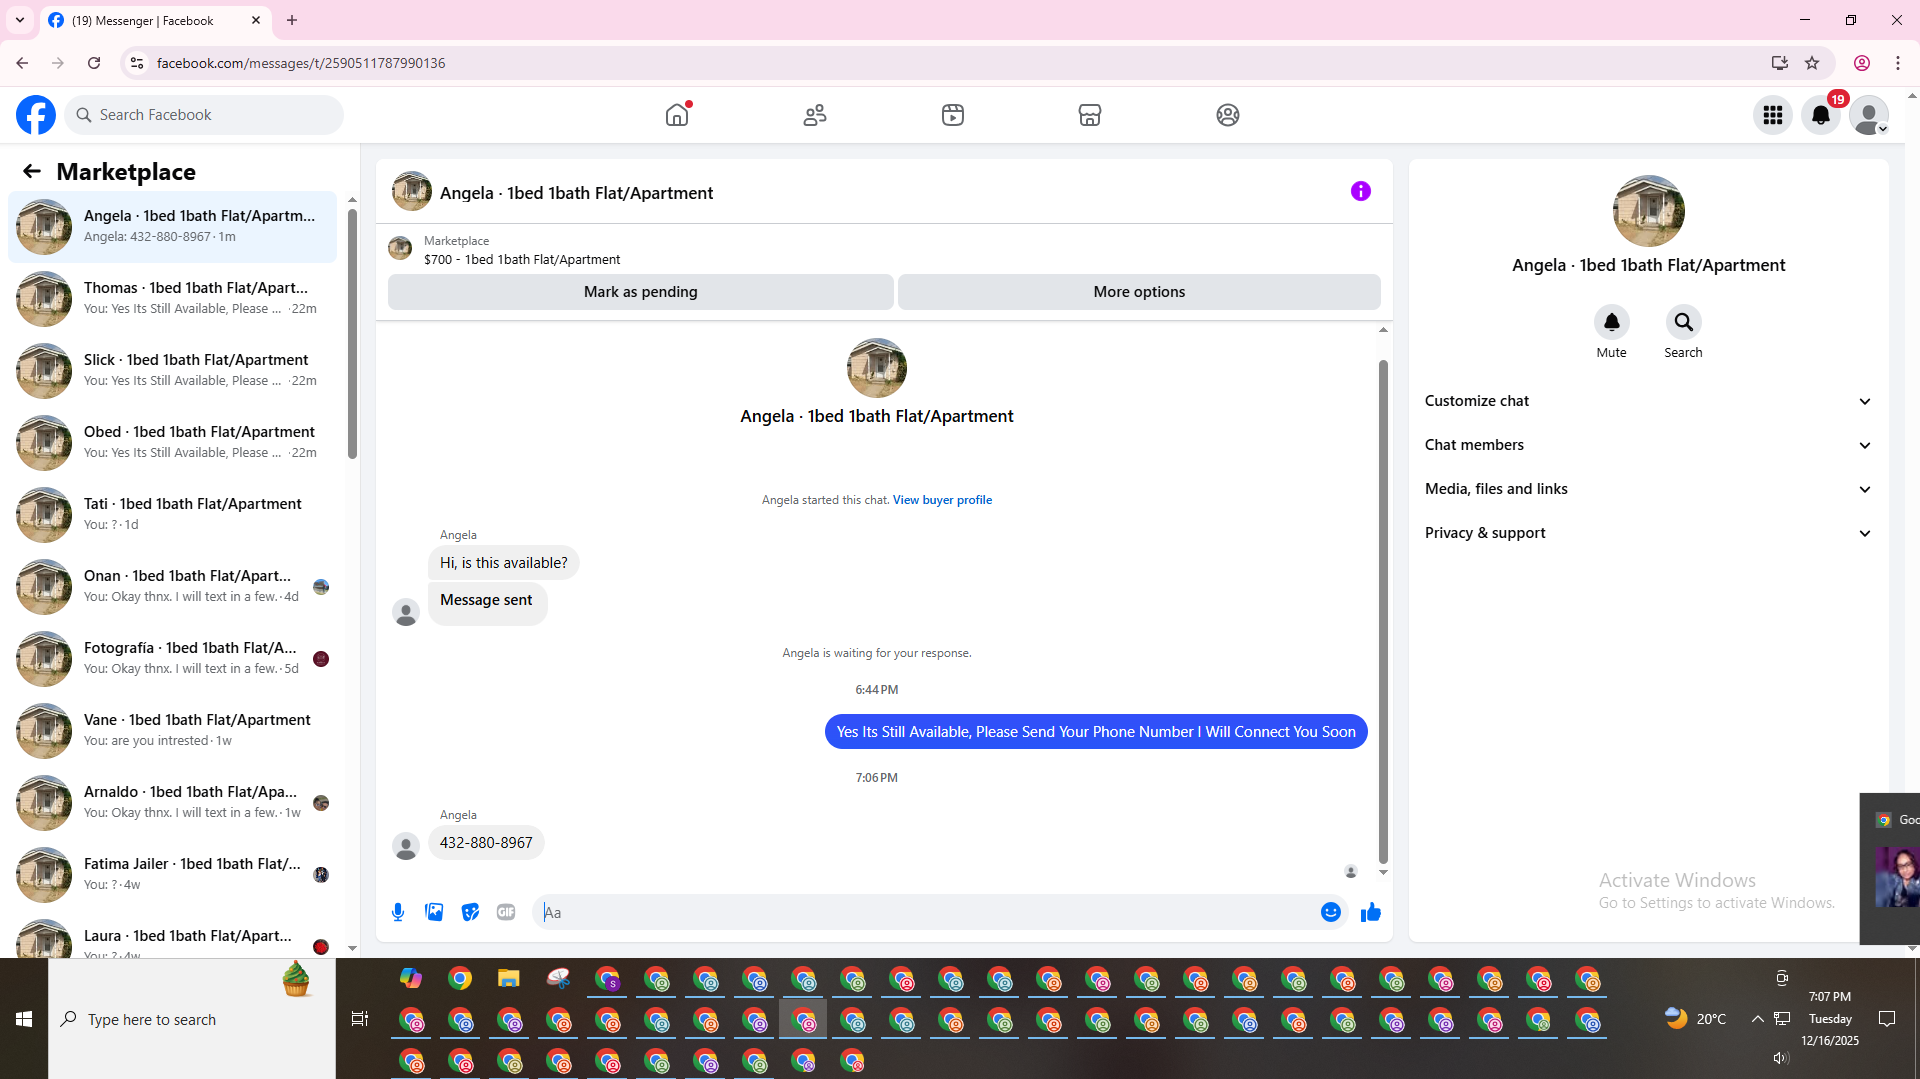Click the phone number message 432-880-8967
This screenshot has width=1920, height=1079.
pos(486,843)
